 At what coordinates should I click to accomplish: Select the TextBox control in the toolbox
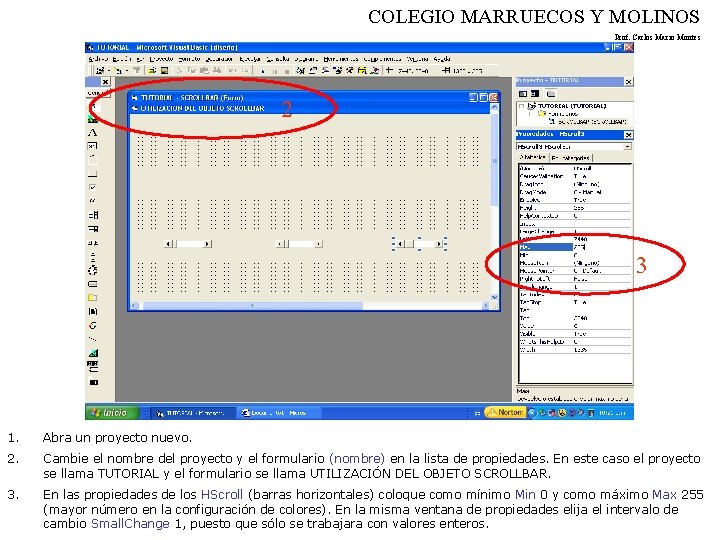93,146
